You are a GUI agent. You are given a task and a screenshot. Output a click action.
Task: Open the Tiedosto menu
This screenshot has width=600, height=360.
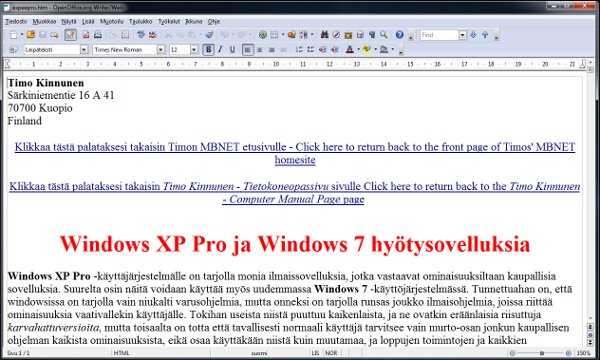(x=16, y=21)
